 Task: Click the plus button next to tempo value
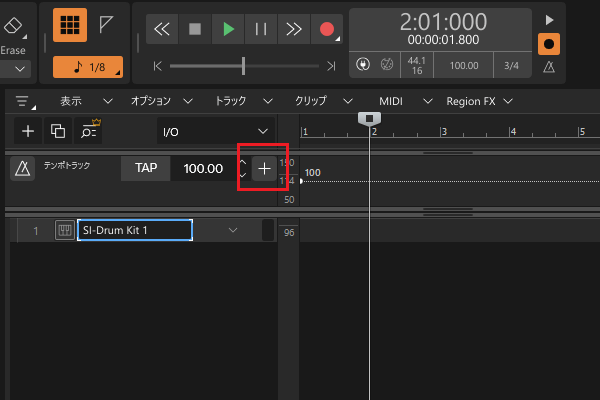[x=264, y=169]
